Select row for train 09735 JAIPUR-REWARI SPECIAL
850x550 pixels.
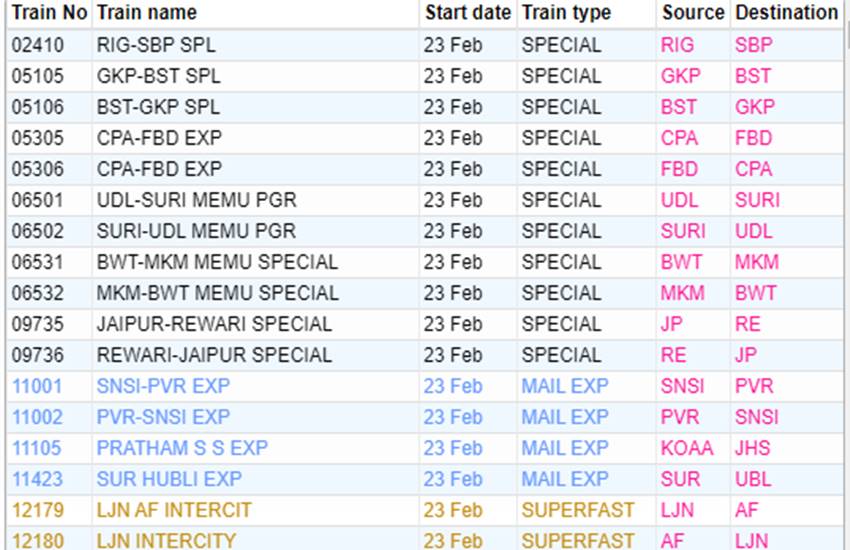tap(424, 324)
